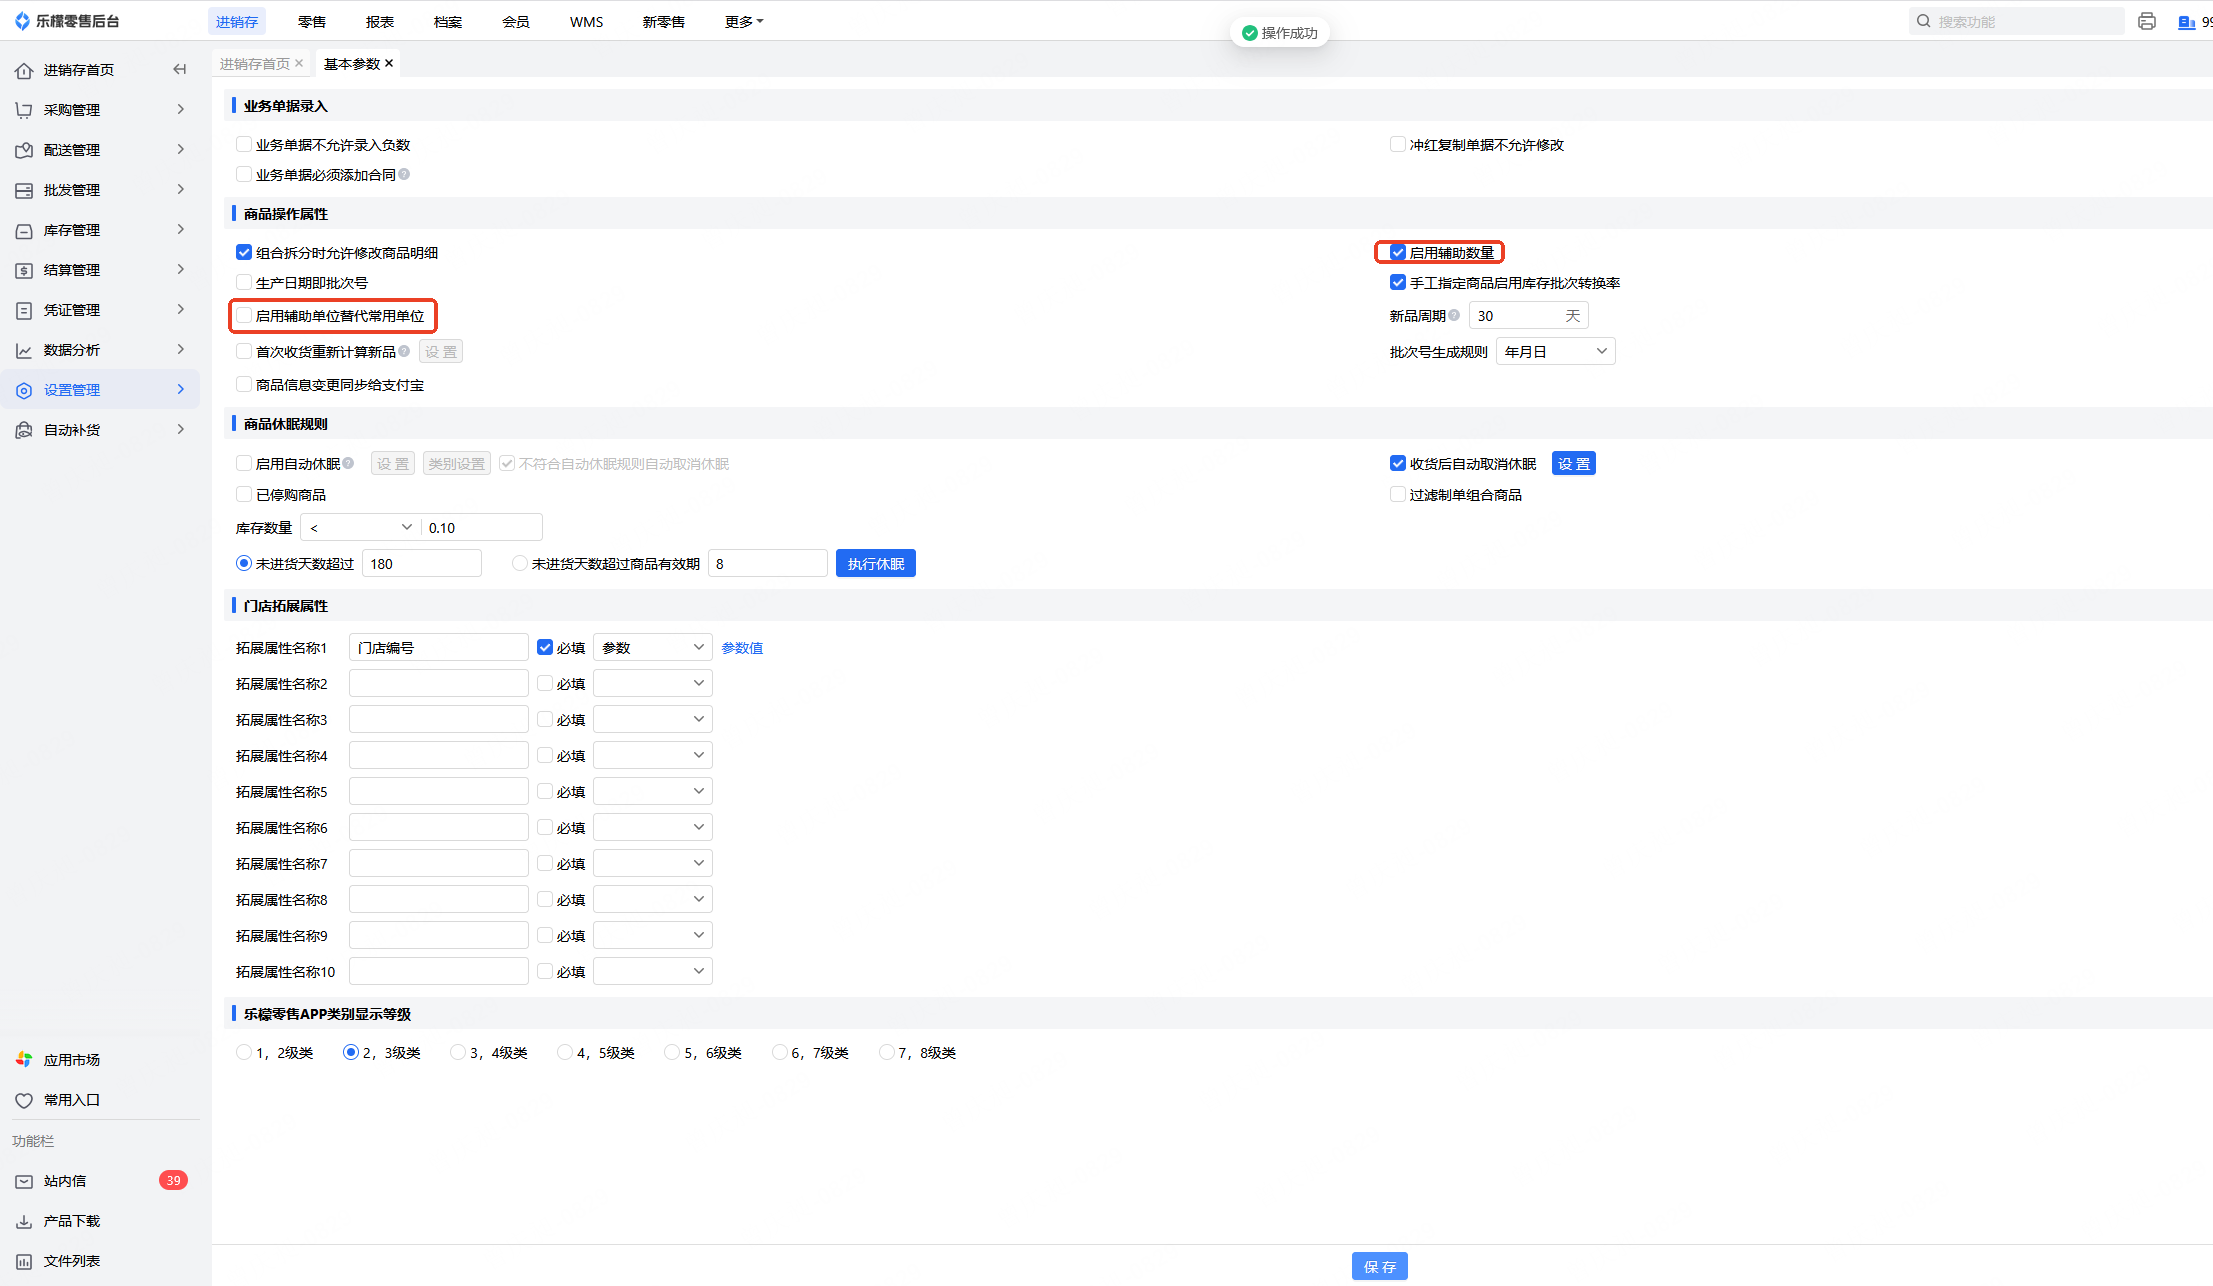The image size is (2213, 1286).
Task: Click 参数值 link
Action: coord(742,647)
